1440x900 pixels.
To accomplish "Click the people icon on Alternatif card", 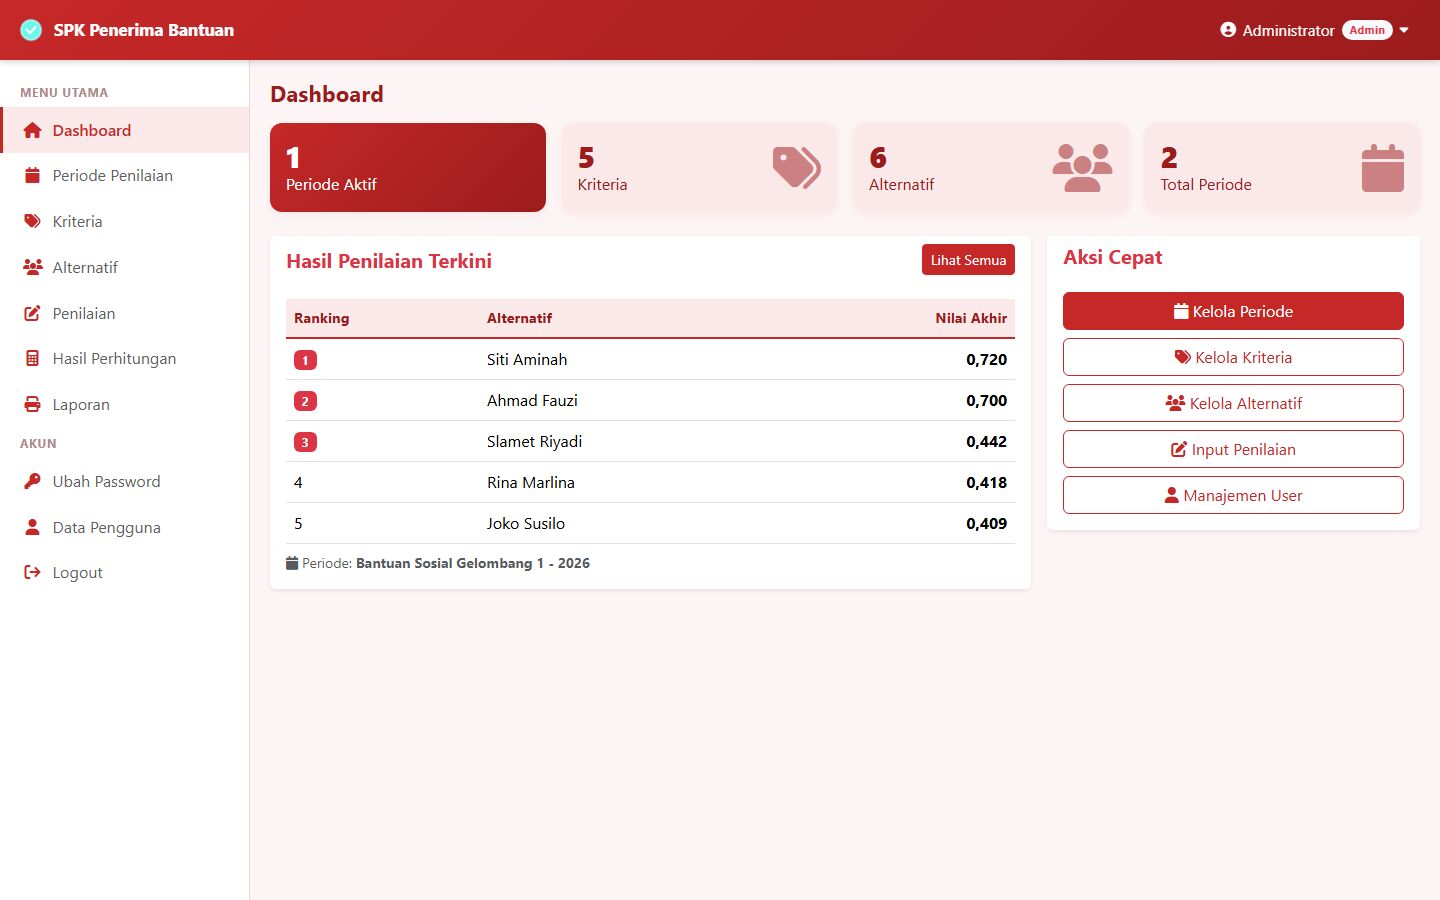I will (x=1082, y=167).
